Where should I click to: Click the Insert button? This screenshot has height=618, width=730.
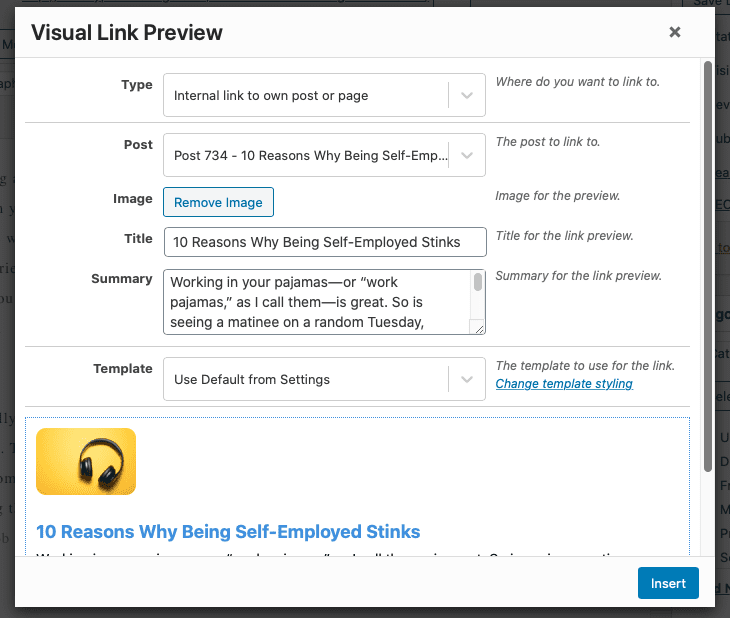tap(668, 583)
